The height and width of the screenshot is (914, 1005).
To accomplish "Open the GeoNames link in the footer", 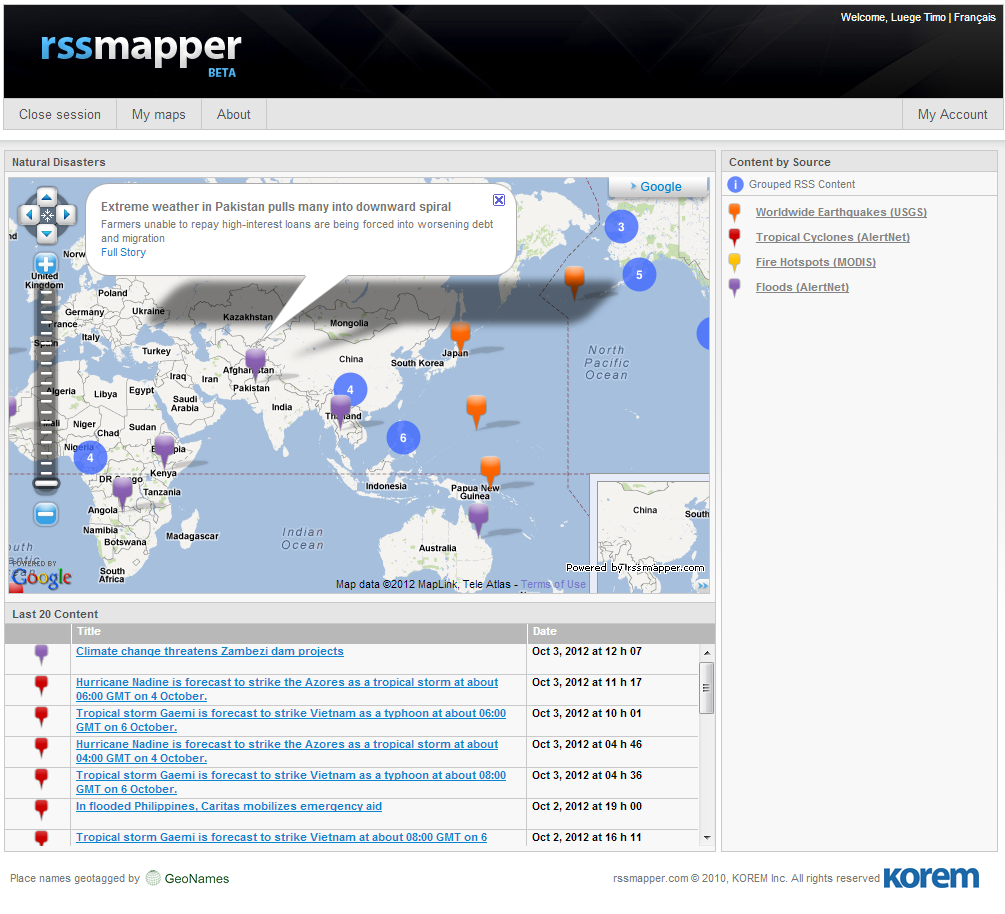I will click(188, 878).
